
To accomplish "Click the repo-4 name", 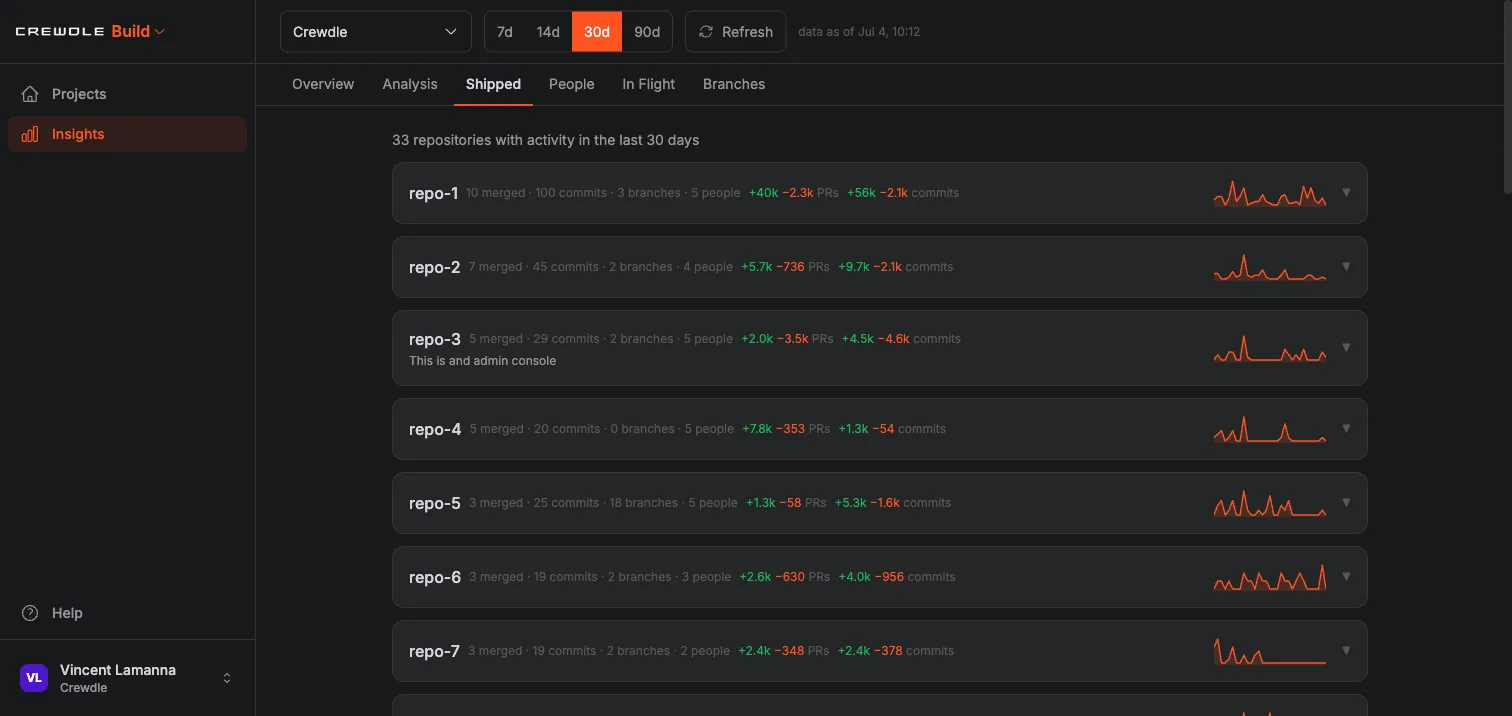I will pyautogui.click(x=435, y=429).
